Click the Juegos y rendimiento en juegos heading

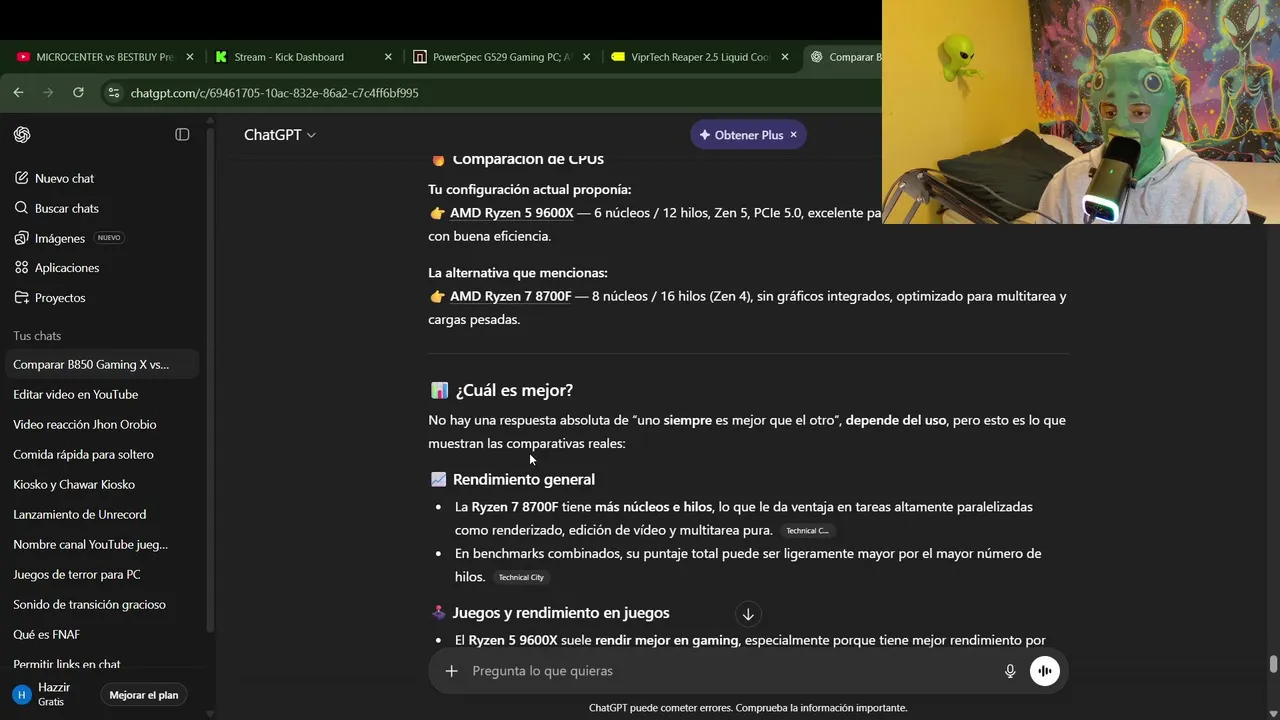[x=561, y=613]
